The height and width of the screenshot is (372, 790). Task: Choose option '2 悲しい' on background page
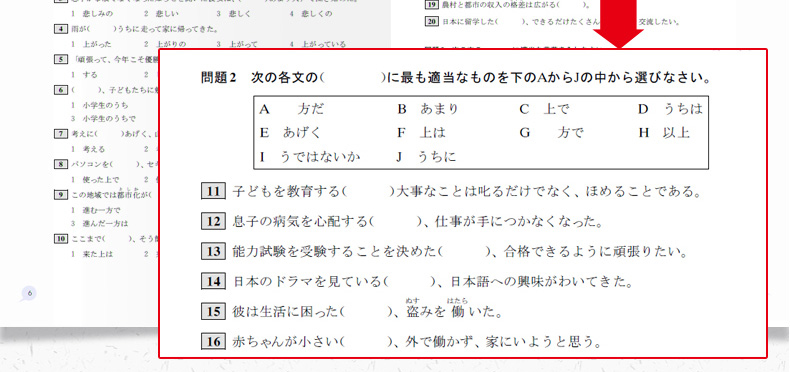tap(161, 14)
